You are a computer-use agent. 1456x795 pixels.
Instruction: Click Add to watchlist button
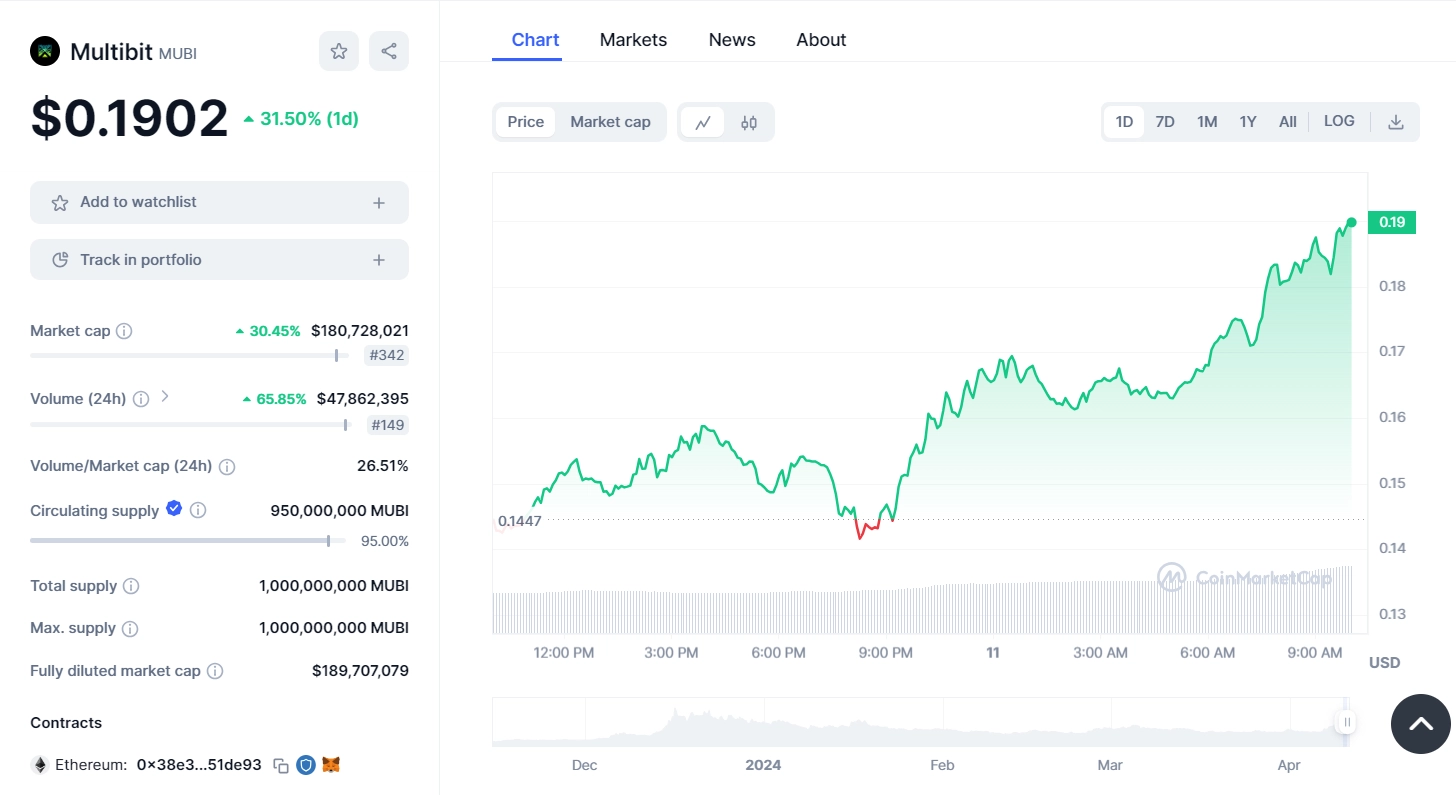tap(219, 202)
